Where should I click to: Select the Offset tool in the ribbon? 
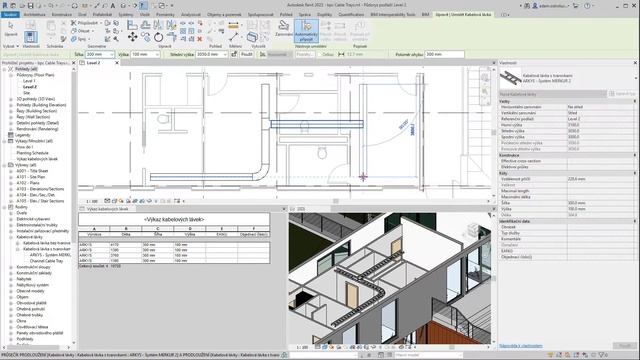pos(145,25)
